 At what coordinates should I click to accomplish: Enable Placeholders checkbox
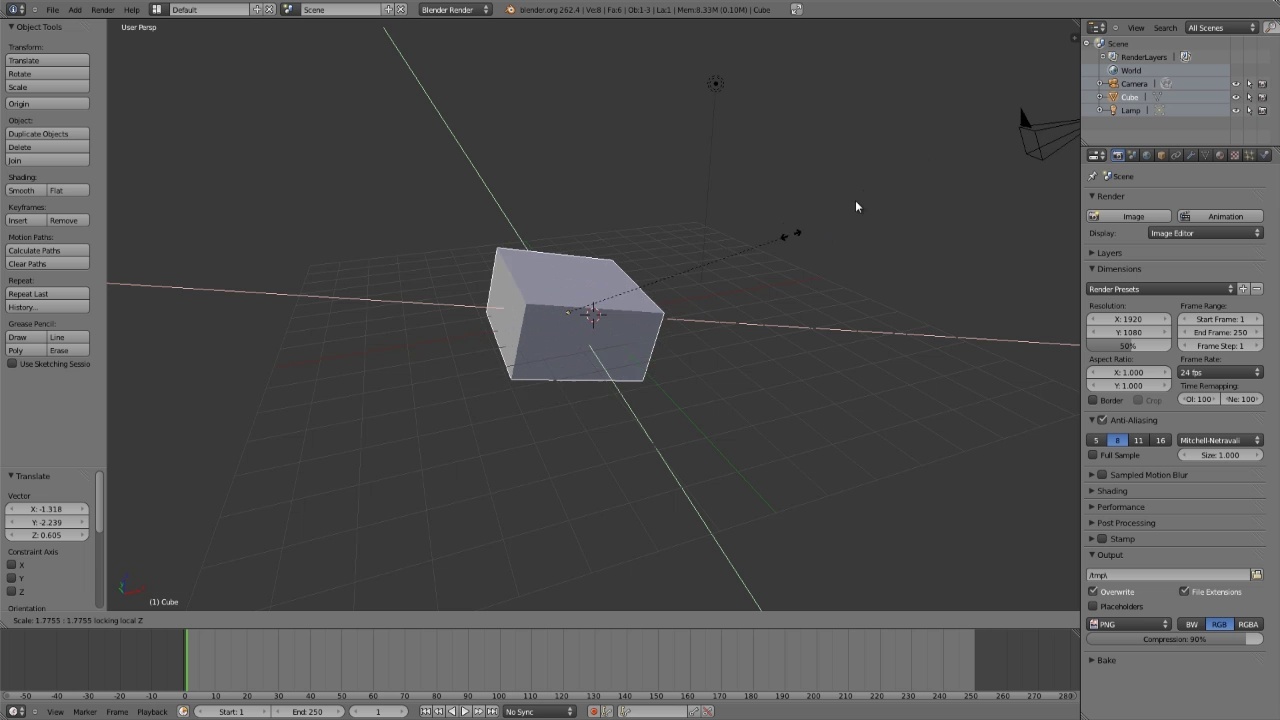(x=1093, y=606)
